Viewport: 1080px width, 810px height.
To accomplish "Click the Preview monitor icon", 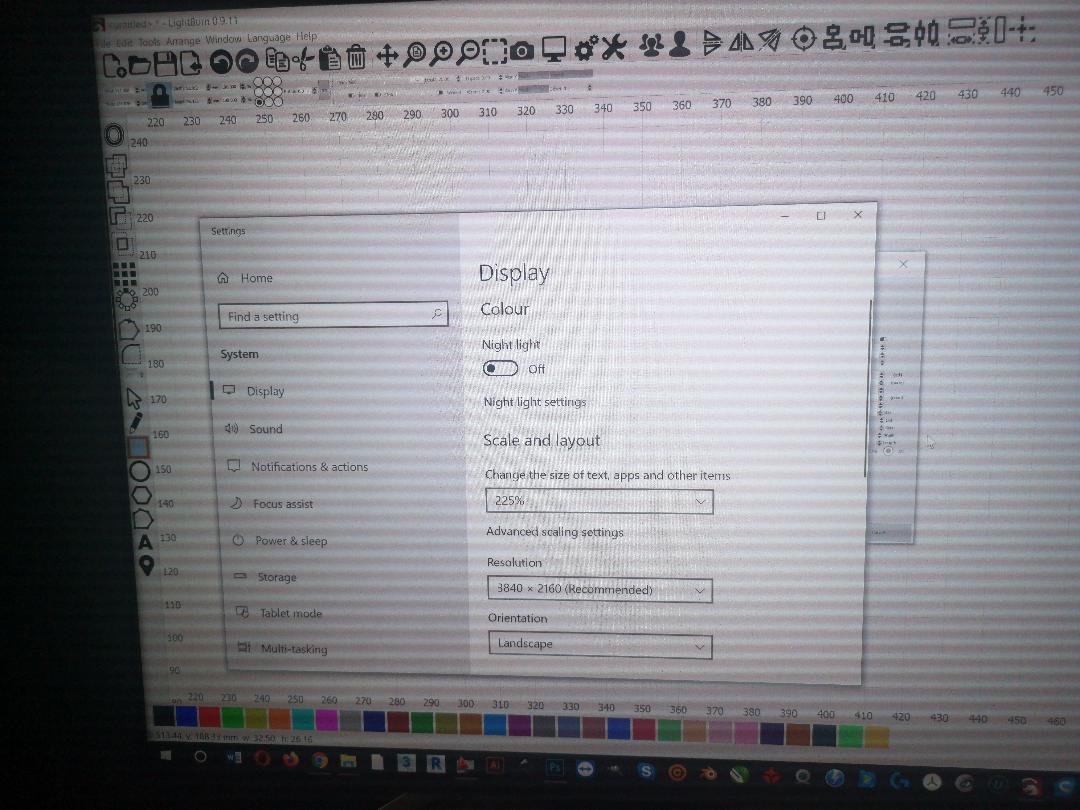I will (553, 49).
